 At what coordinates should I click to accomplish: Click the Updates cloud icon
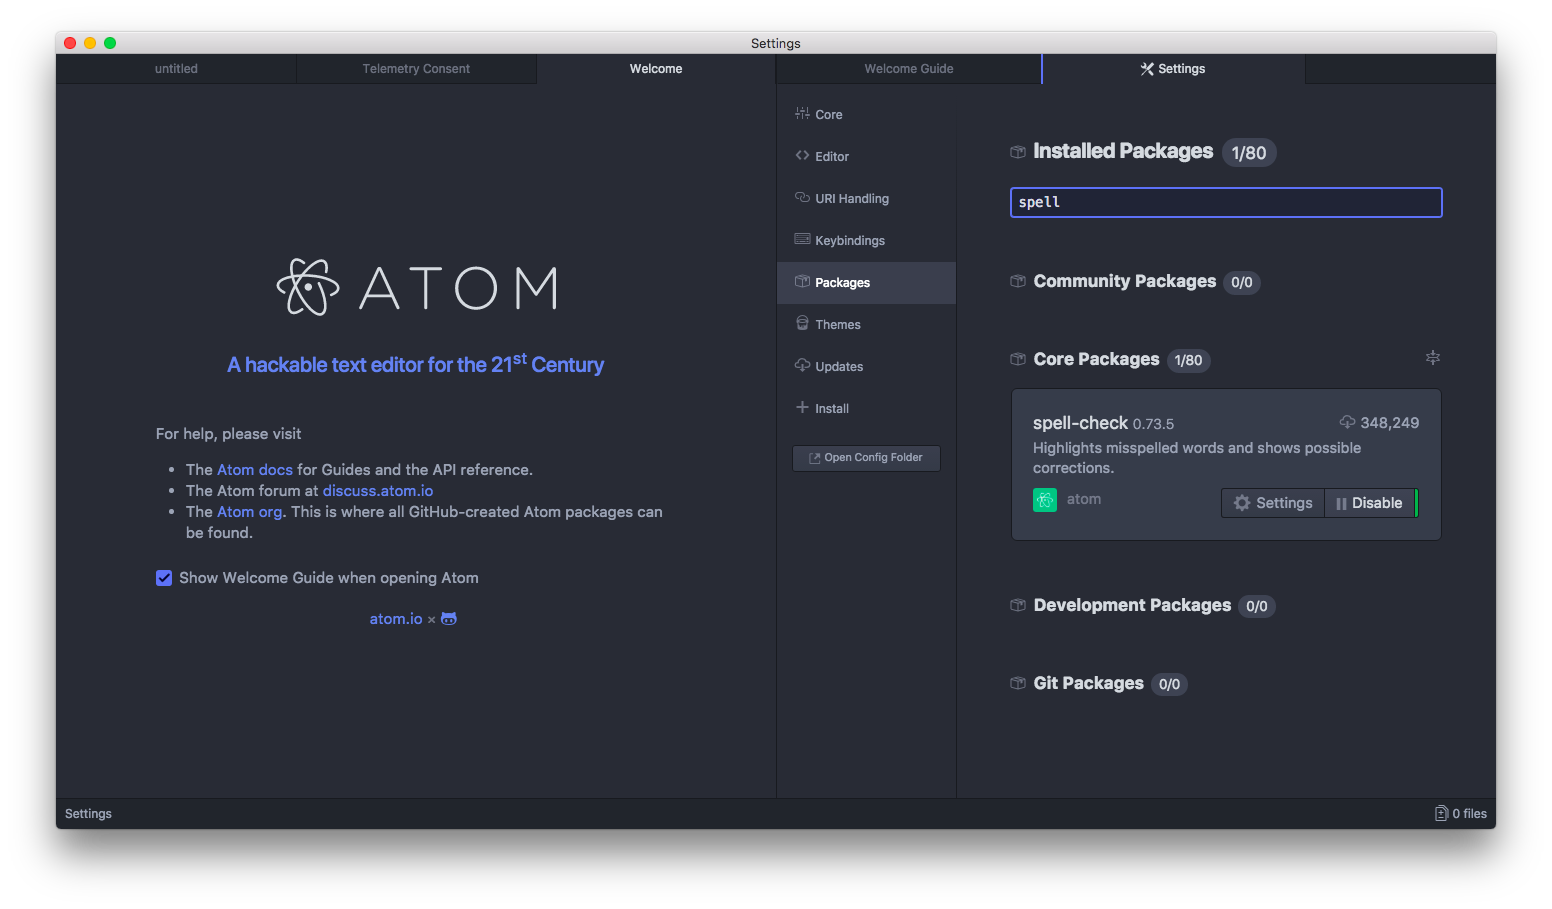click(x=802, y=365)
